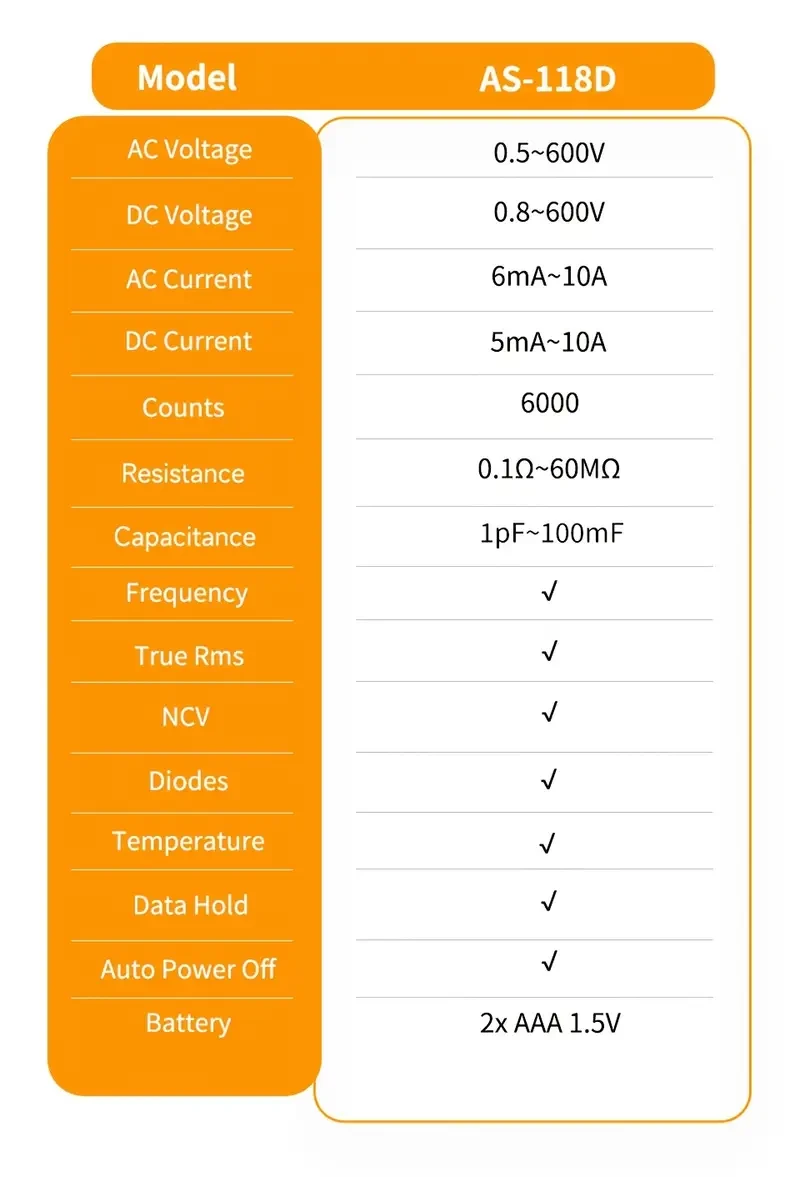Click the AC Voltage label
Image resolution: width=800 pixels, height=1177 pixels.
click(x=189, y=150)
